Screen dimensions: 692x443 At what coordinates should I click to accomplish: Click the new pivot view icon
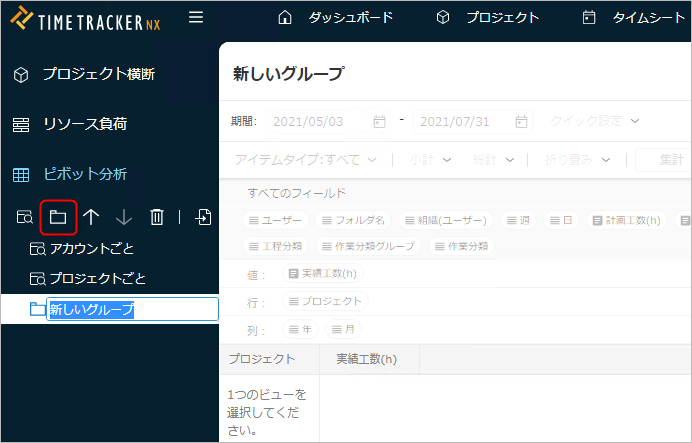tap(26, 217)
